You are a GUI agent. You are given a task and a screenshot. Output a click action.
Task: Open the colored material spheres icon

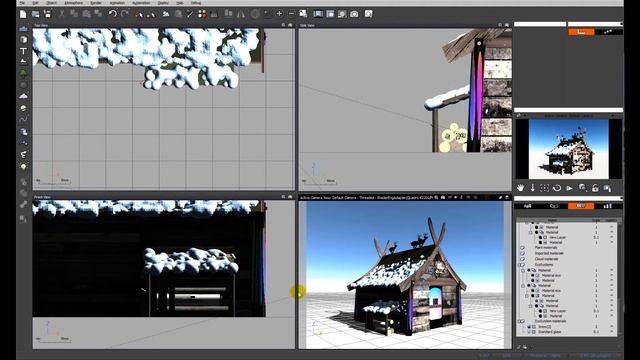(202, 14)
